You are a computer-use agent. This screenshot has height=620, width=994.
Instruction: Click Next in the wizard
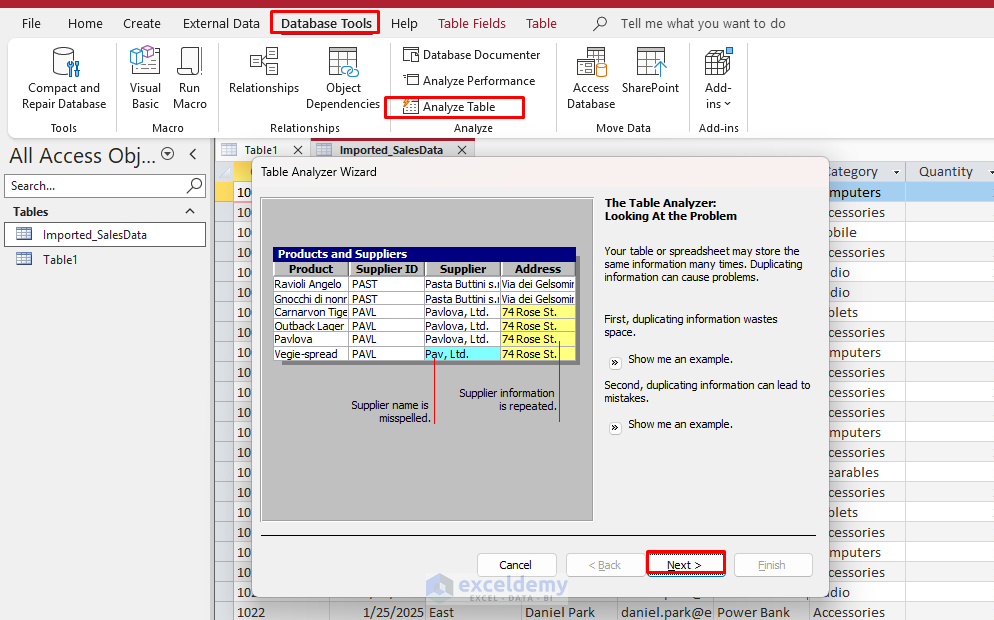685,564
